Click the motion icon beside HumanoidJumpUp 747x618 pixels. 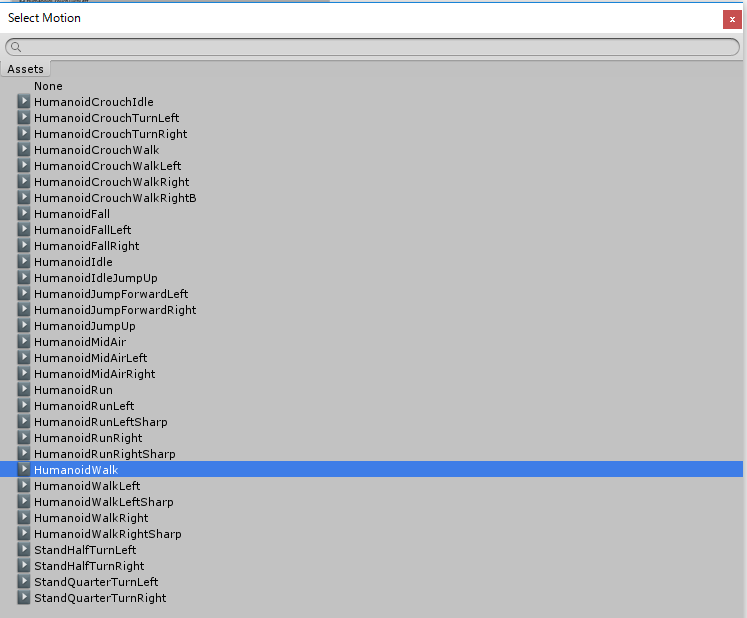tap(24, 326)
